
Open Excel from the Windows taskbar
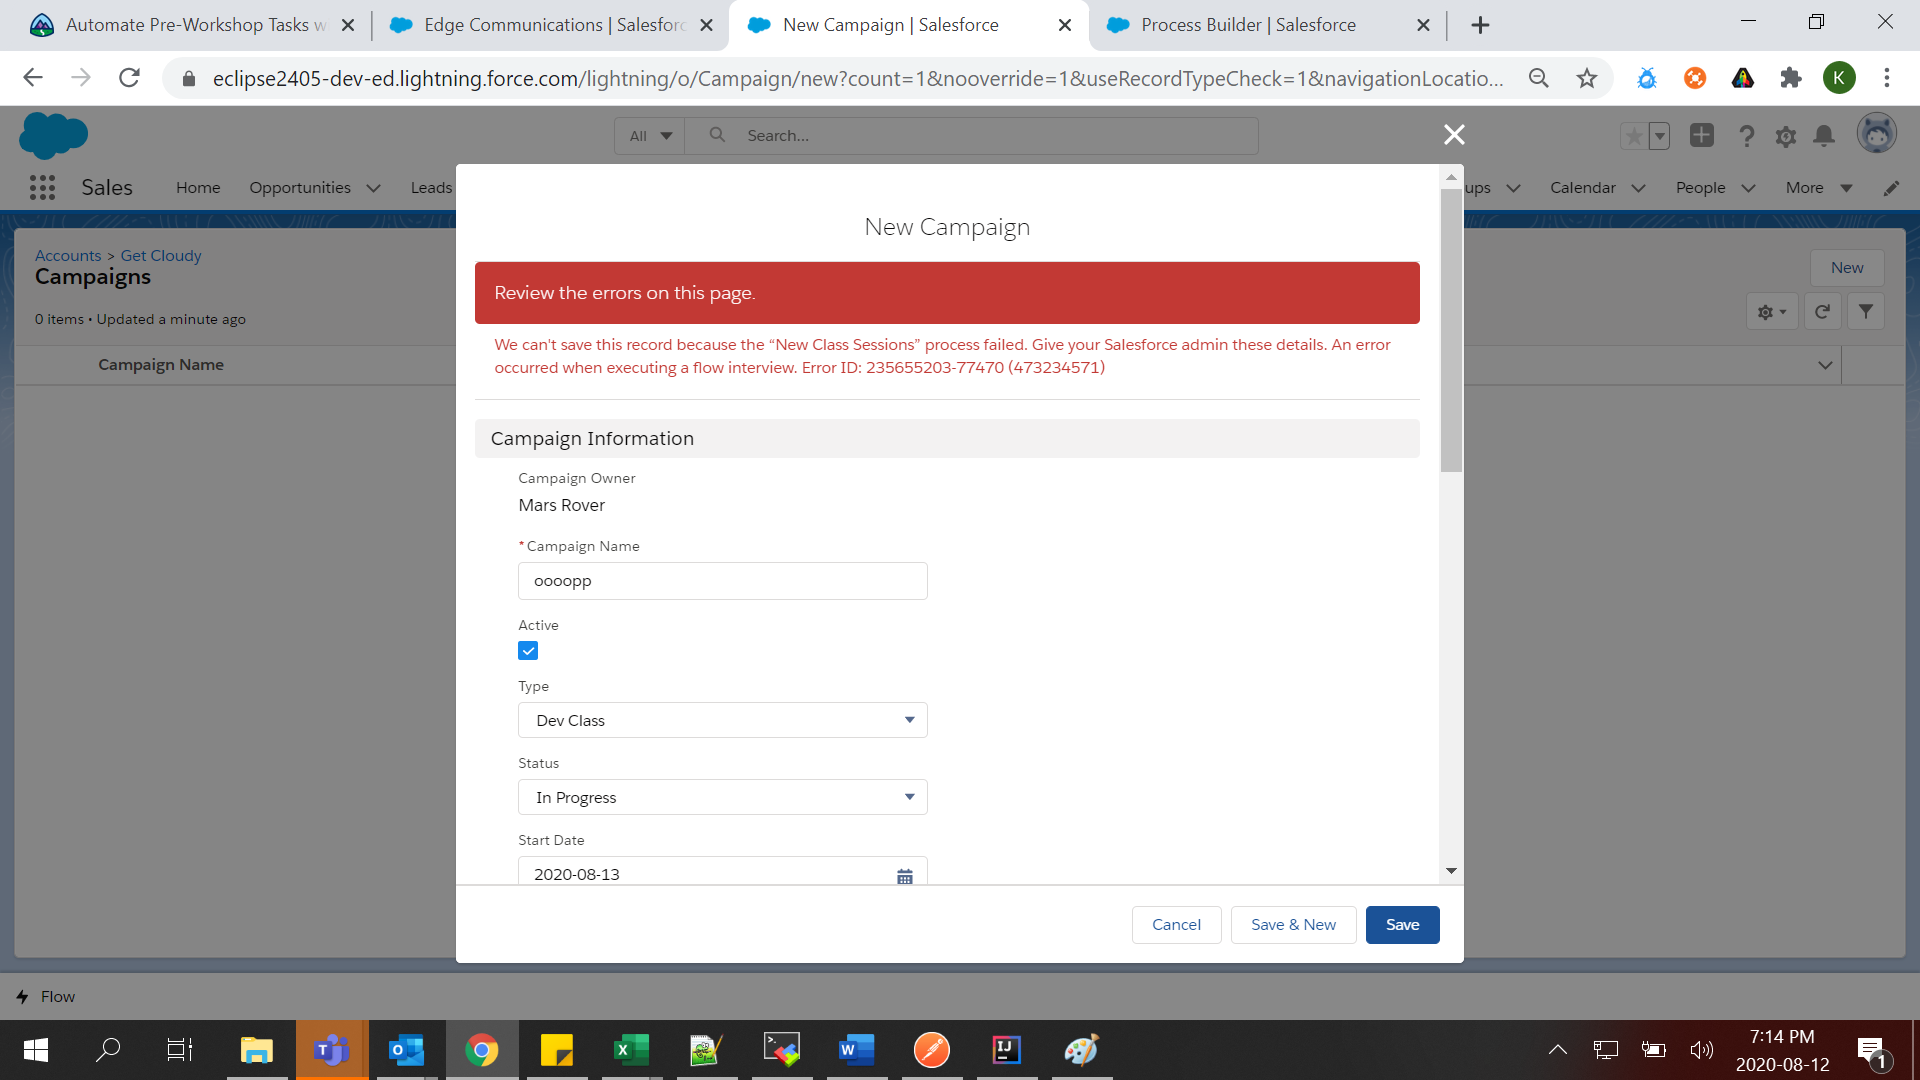[x=631, y=1050]
